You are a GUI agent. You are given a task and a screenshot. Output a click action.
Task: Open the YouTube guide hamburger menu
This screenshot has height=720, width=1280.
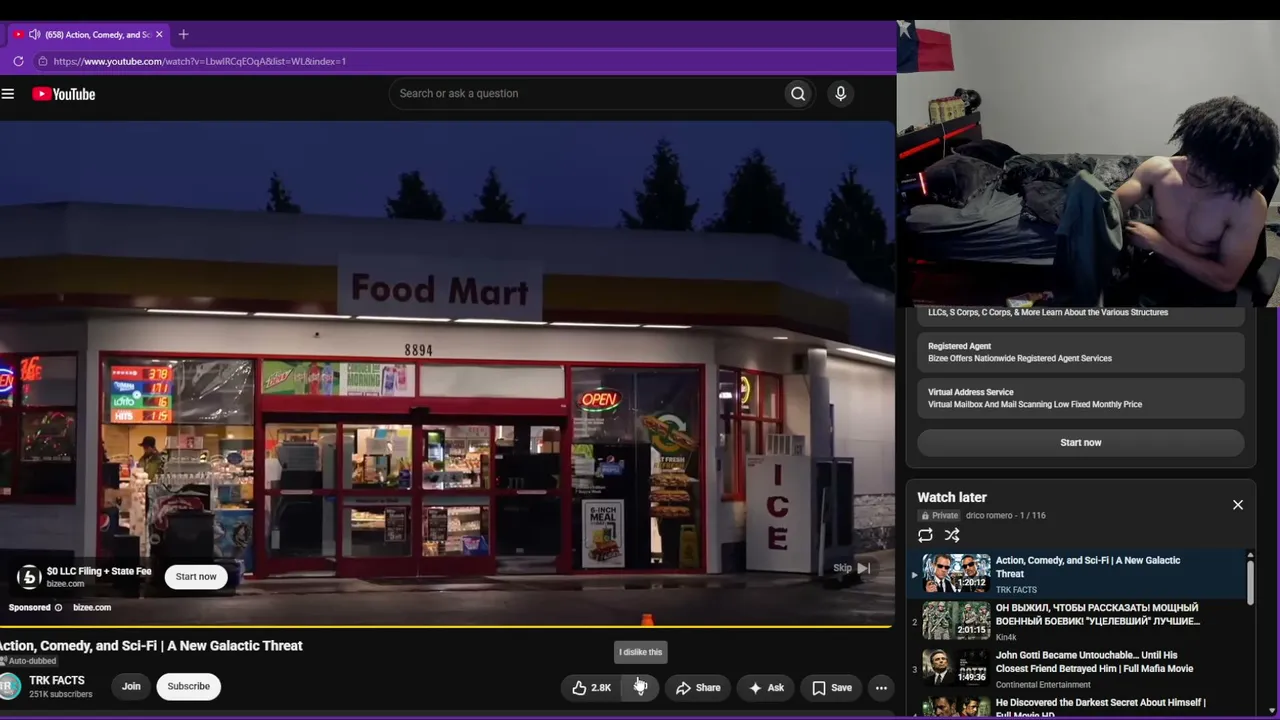click(8, 94)
